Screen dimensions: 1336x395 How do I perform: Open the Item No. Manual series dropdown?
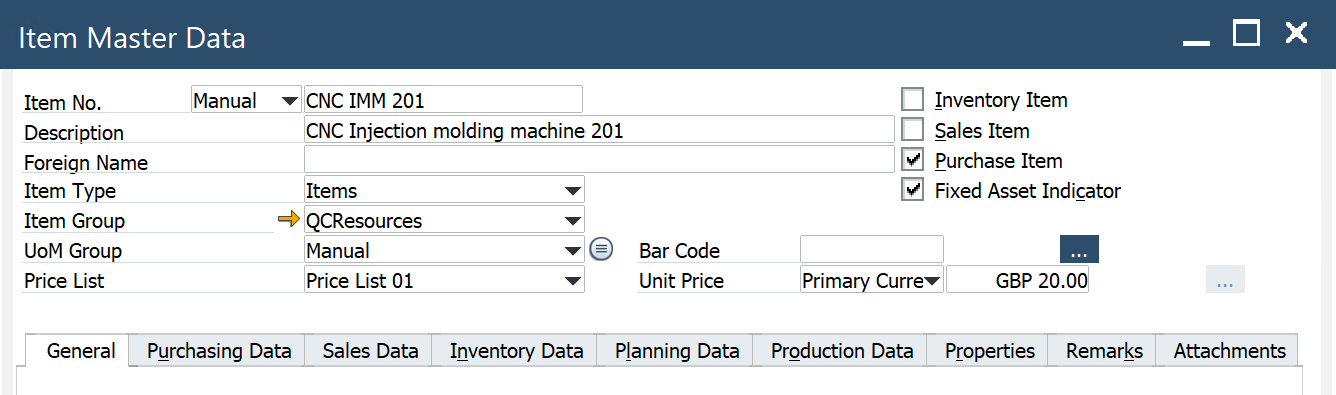click(246, 100)
